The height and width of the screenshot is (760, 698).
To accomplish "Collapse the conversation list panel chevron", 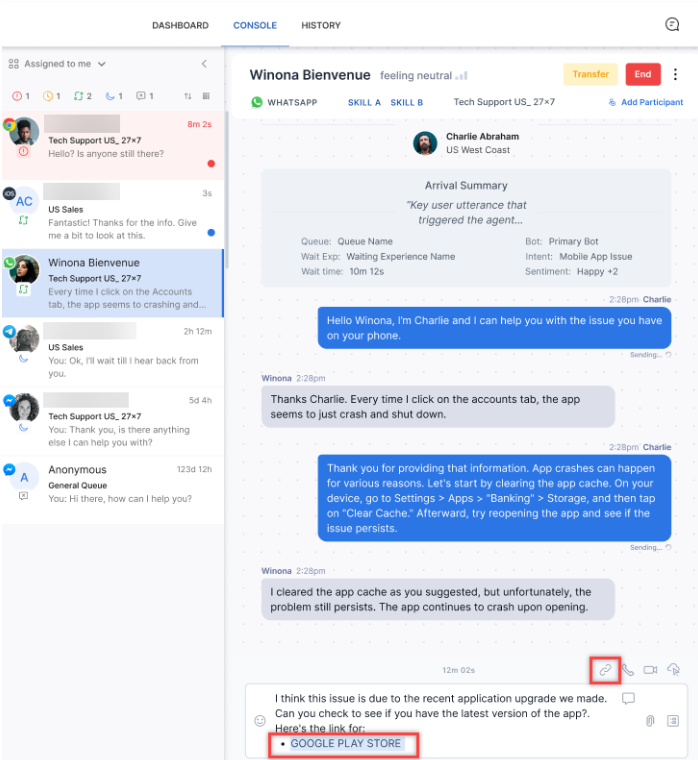I will tap(205, 64).
